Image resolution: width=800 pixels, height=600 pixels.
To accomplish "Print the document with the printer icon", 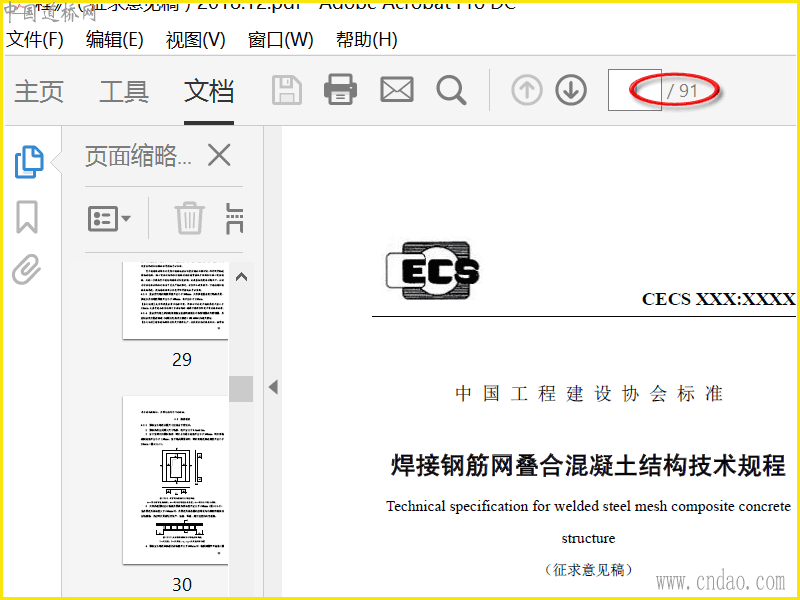I will (x=340, y=90).
